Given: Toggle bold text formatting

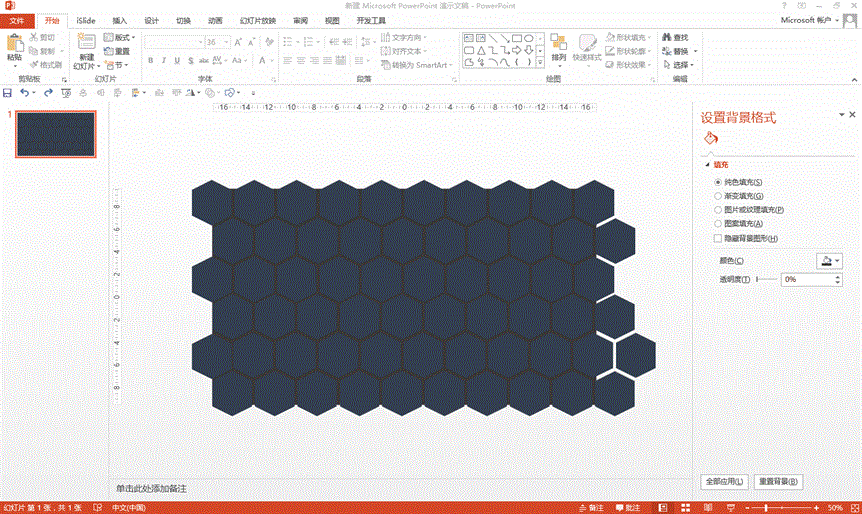Looking at the screenshot, I should click(x=150, y=60).
